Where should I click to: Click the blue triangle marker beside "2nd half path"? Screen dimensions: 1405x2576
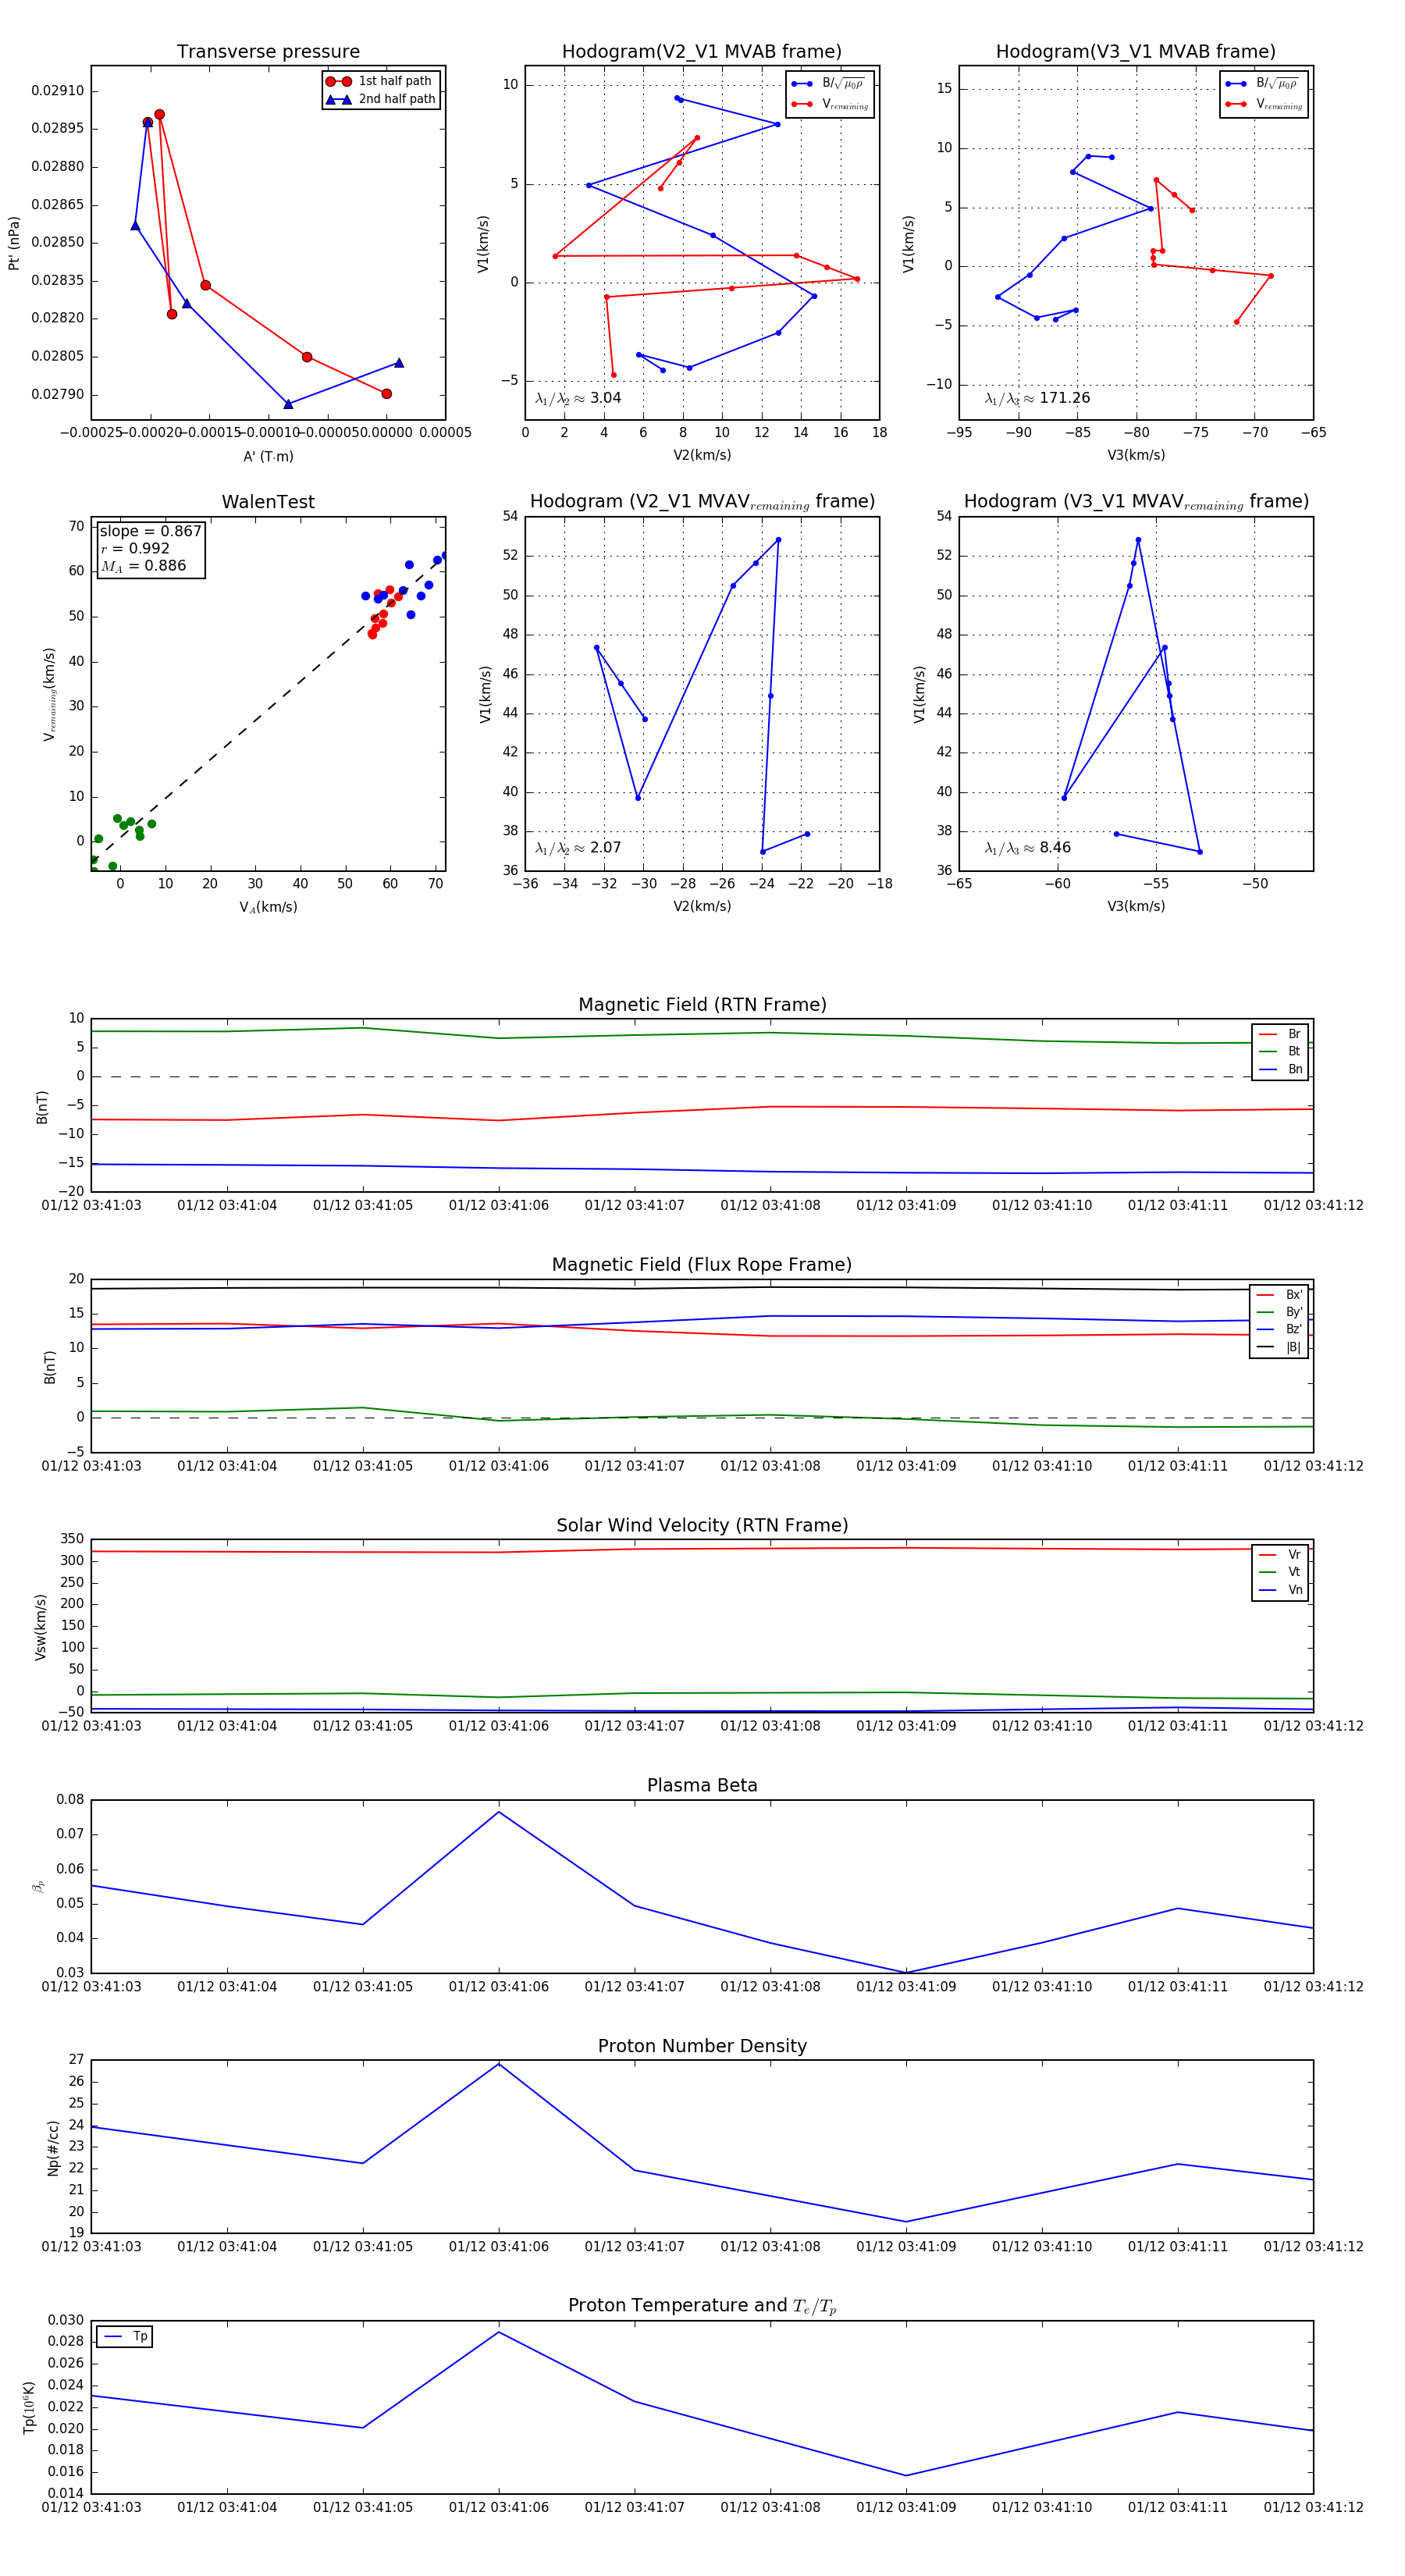(x=338, y=99)
